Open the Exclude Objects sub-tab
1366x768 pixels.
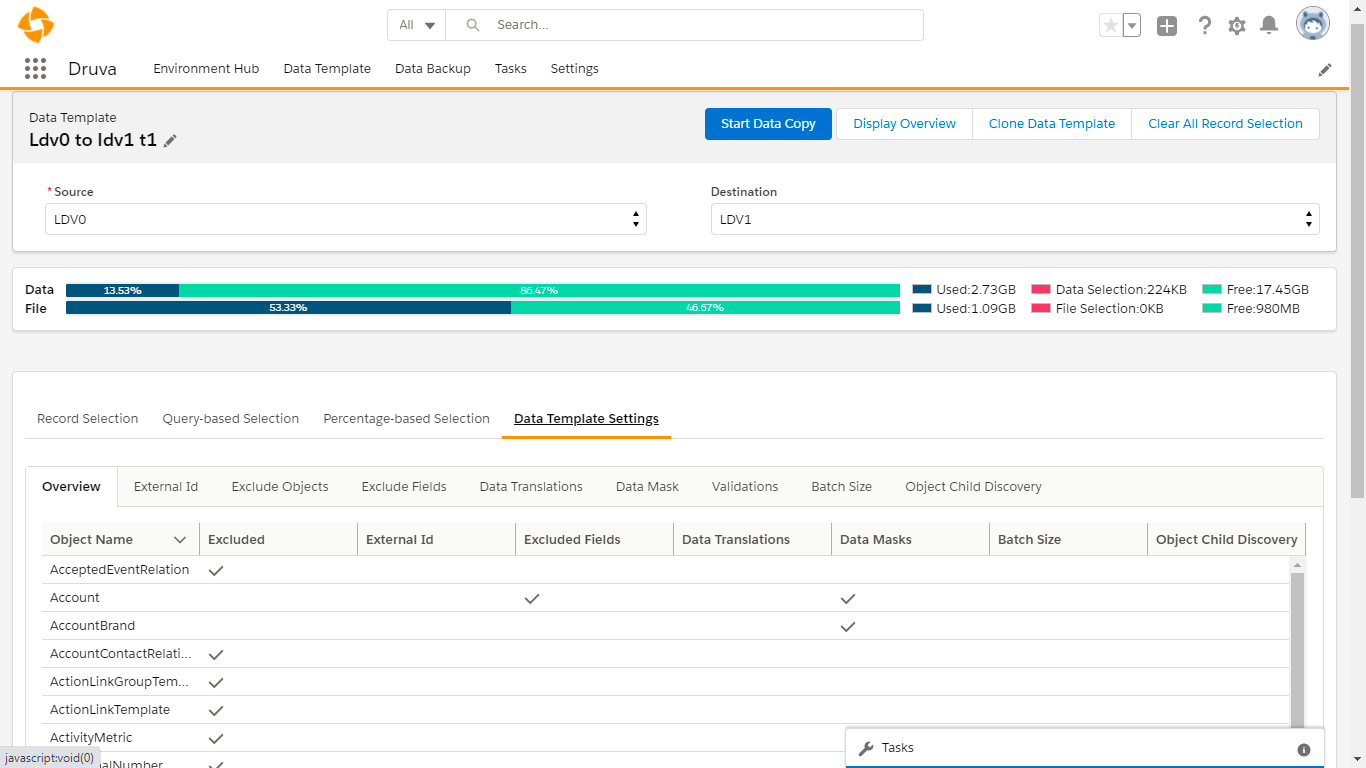click(280, 487)
